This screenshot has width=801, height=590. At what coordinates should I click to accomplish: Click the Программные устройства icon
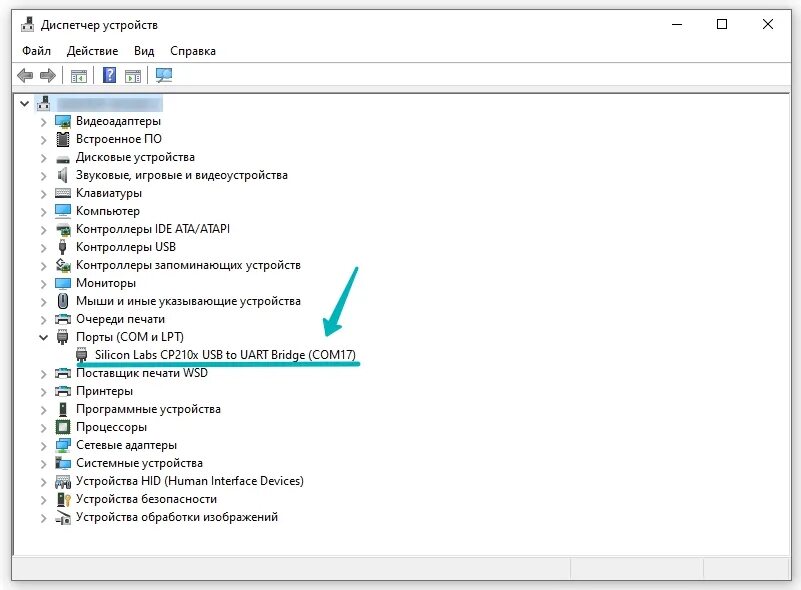(x=63, y=409)
